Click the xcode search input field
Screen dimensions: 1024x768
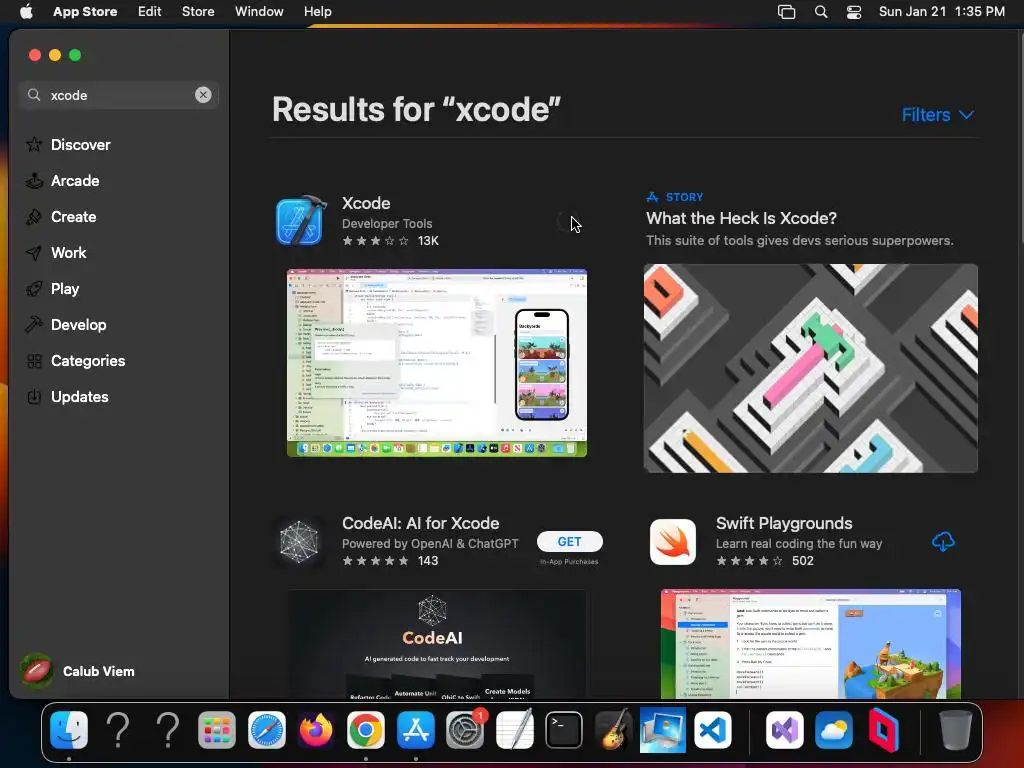(x=118, y=95)
